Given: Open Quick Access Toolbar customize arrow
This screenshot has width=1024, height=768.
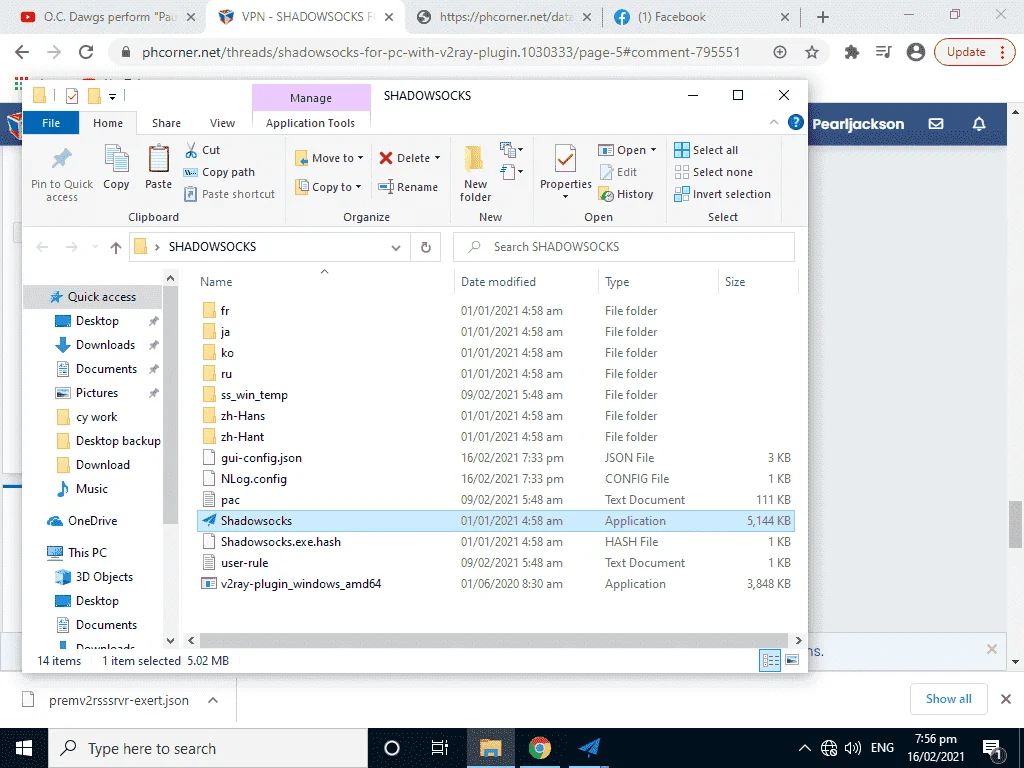Looking at the screenshot, I should [x=112, y=97].
